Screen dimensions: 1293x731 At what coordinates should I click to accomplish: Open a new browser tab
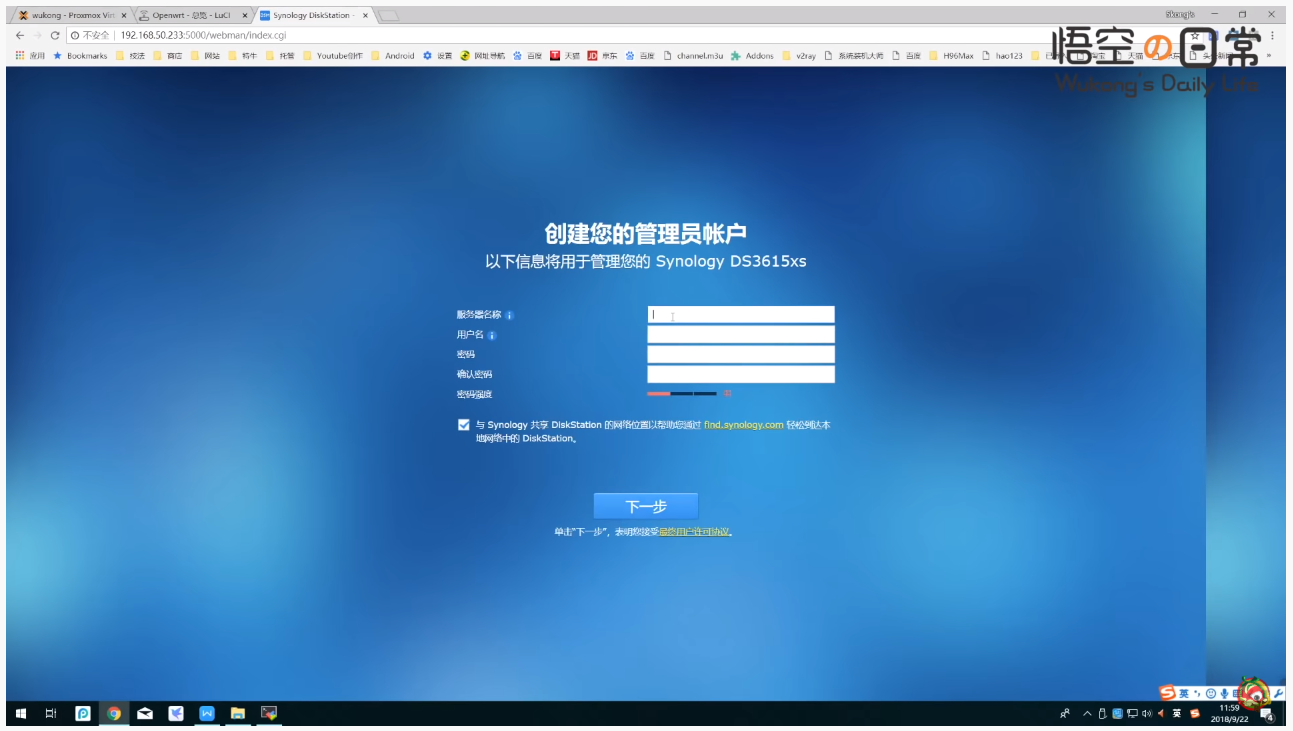click(389, 15)
